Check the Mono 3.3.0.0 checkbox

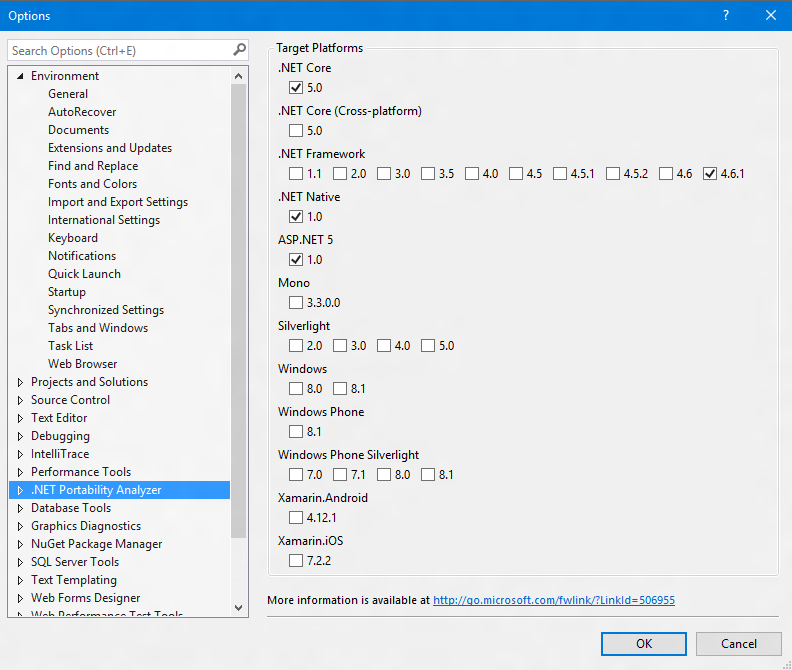[296, 303]
